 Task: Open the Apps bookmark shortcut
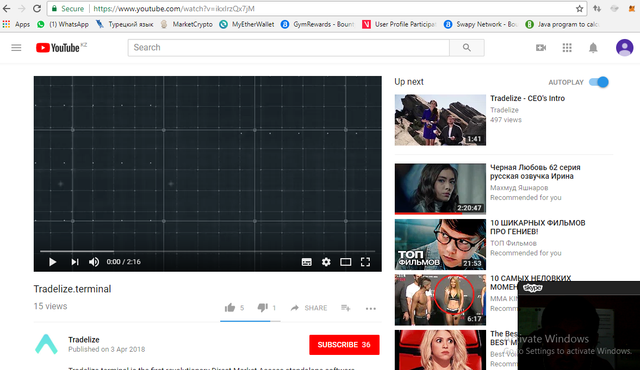16,24
